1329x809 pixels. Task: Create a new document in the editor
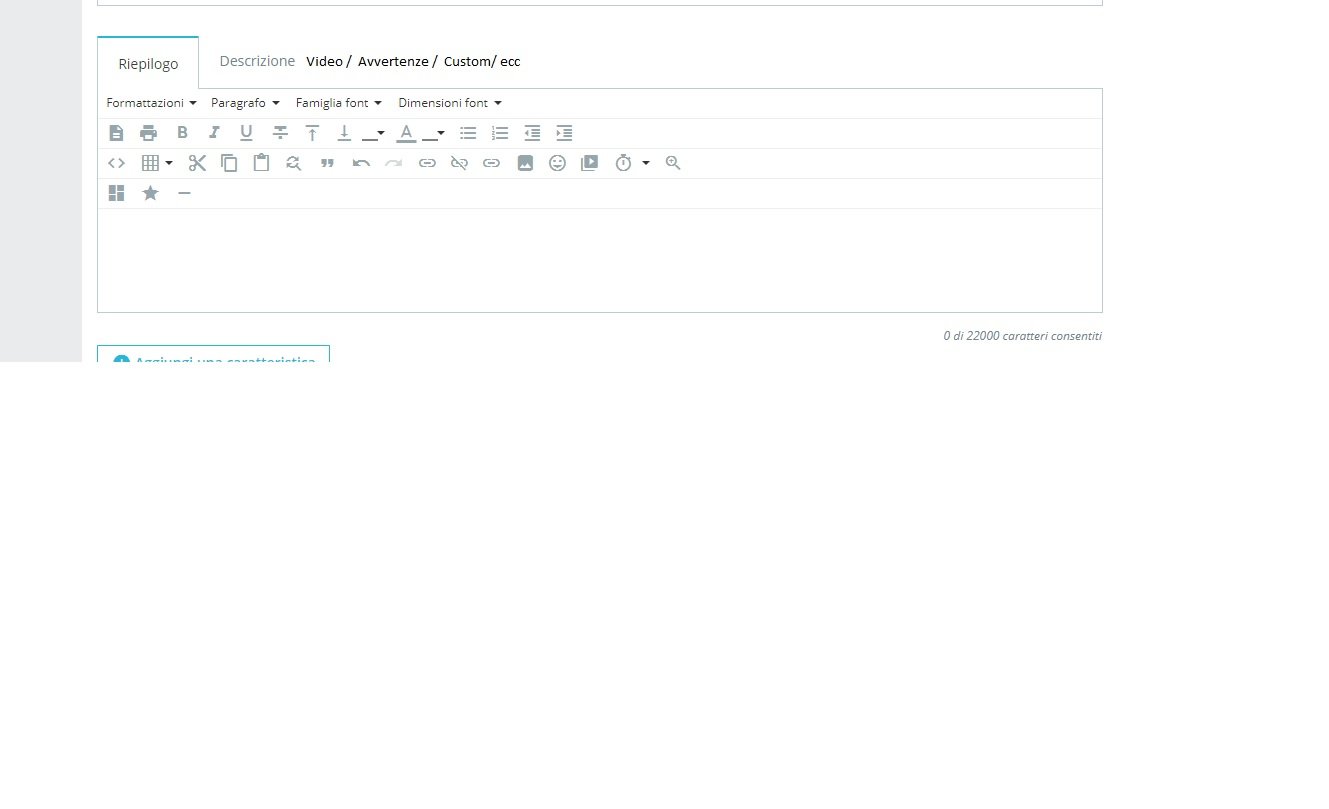pyautogui.click(x=116, y=133)
